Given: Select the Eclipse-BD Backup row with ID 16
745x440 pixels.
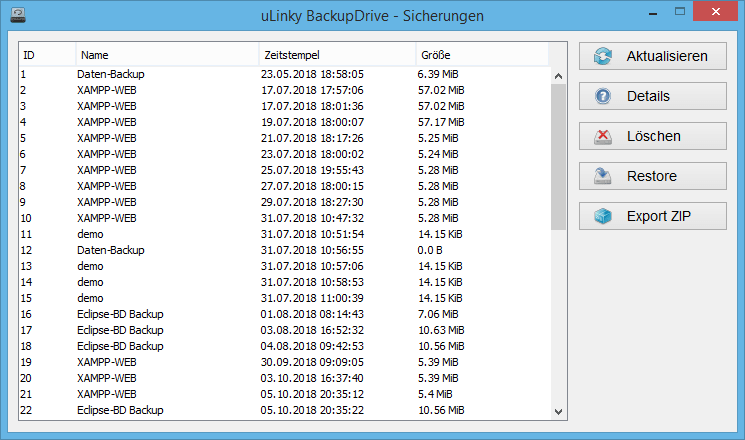Looking at the screenshot, I should pyautogui.click(x=284, y=314).
